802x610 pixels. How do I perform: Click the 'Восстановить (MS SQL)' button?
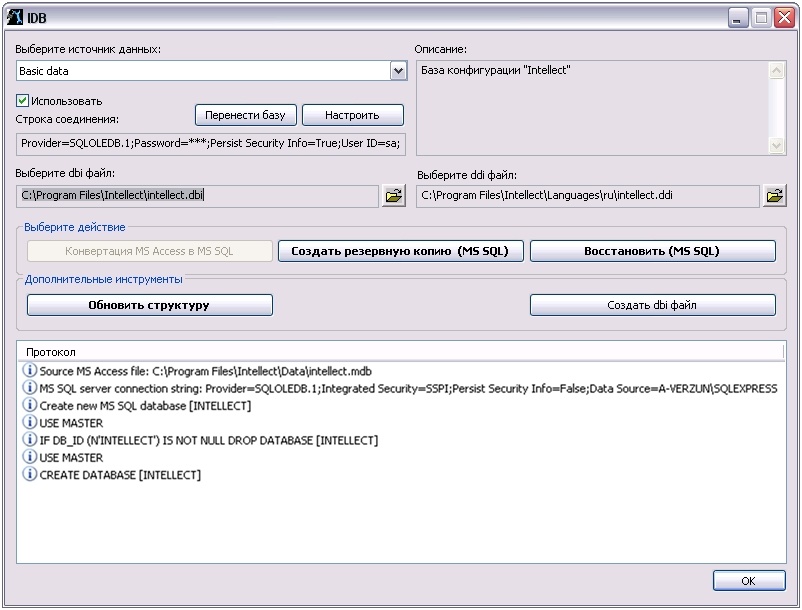tap(652, 251)
